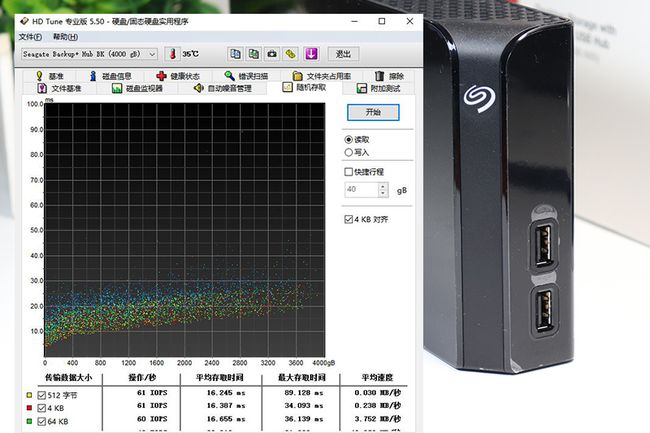
Task: Click the yellow 512 字节 color marker
Action: [29, 395]
